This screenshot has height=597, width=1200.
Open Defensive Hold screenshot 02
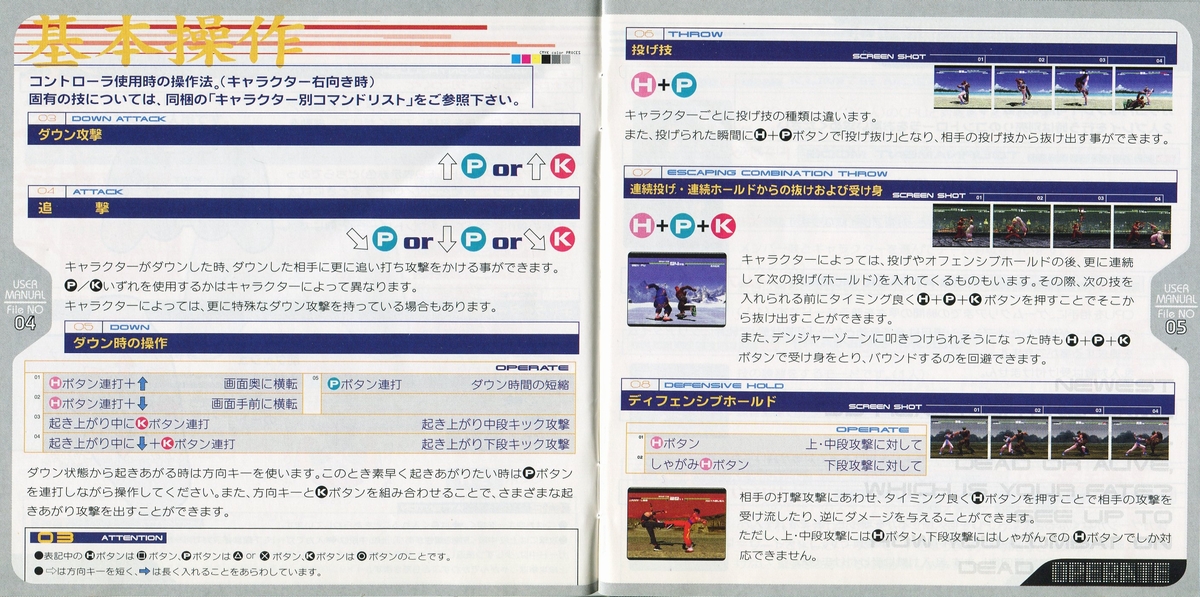pyautogui.click(x=1019, y=437)
